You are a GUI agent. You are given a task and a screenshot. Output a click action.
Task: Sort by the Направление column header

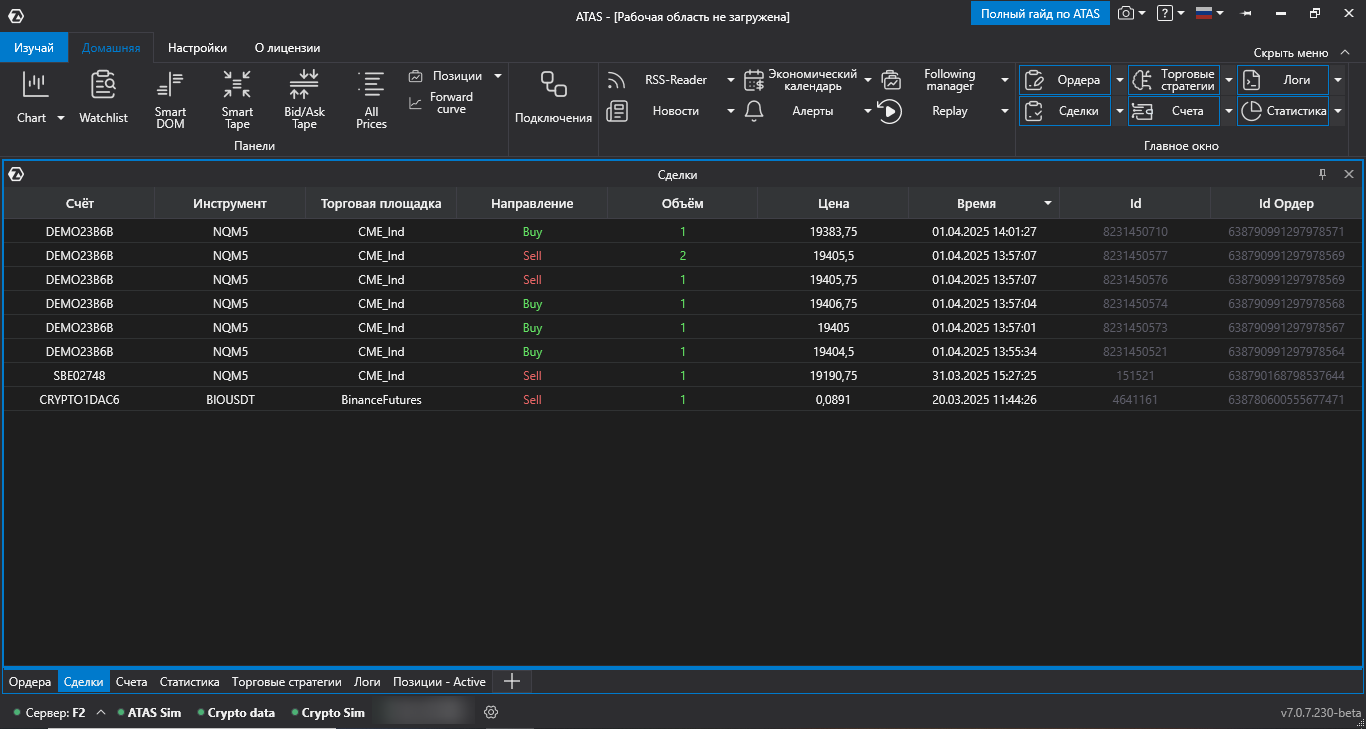click(532, 203)
